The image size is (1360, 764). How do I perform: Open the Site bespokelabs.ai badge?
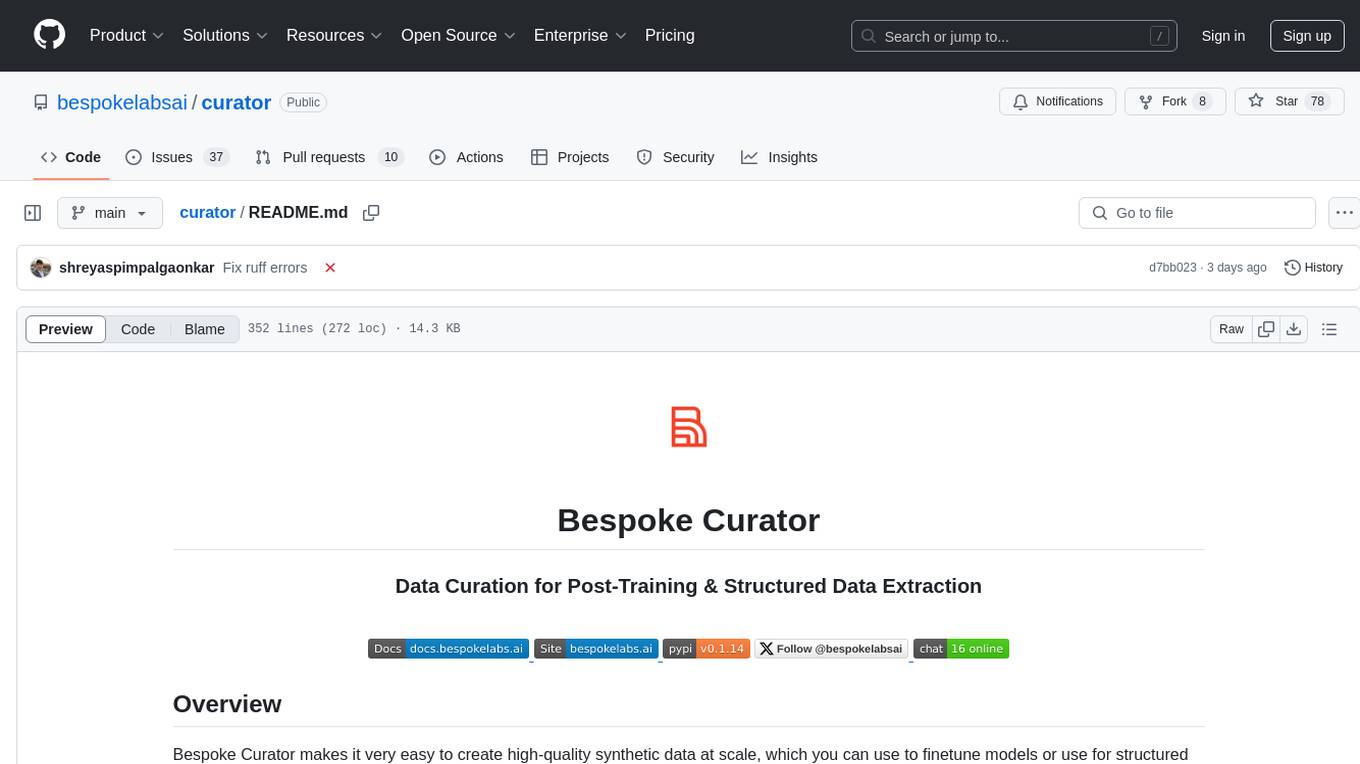click(x=596, y=649)
